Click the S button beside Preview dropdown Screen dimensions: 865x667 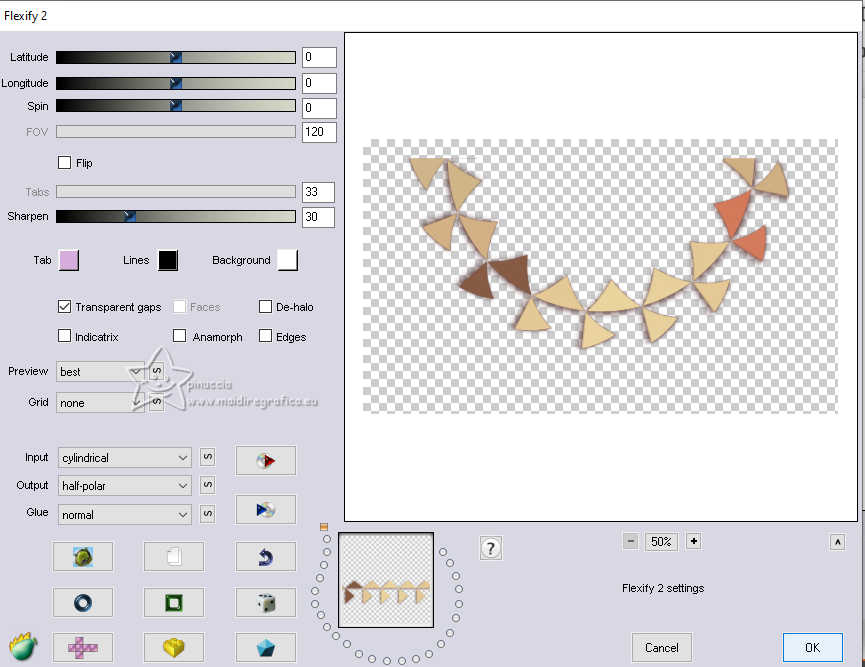tap(157, 371)
